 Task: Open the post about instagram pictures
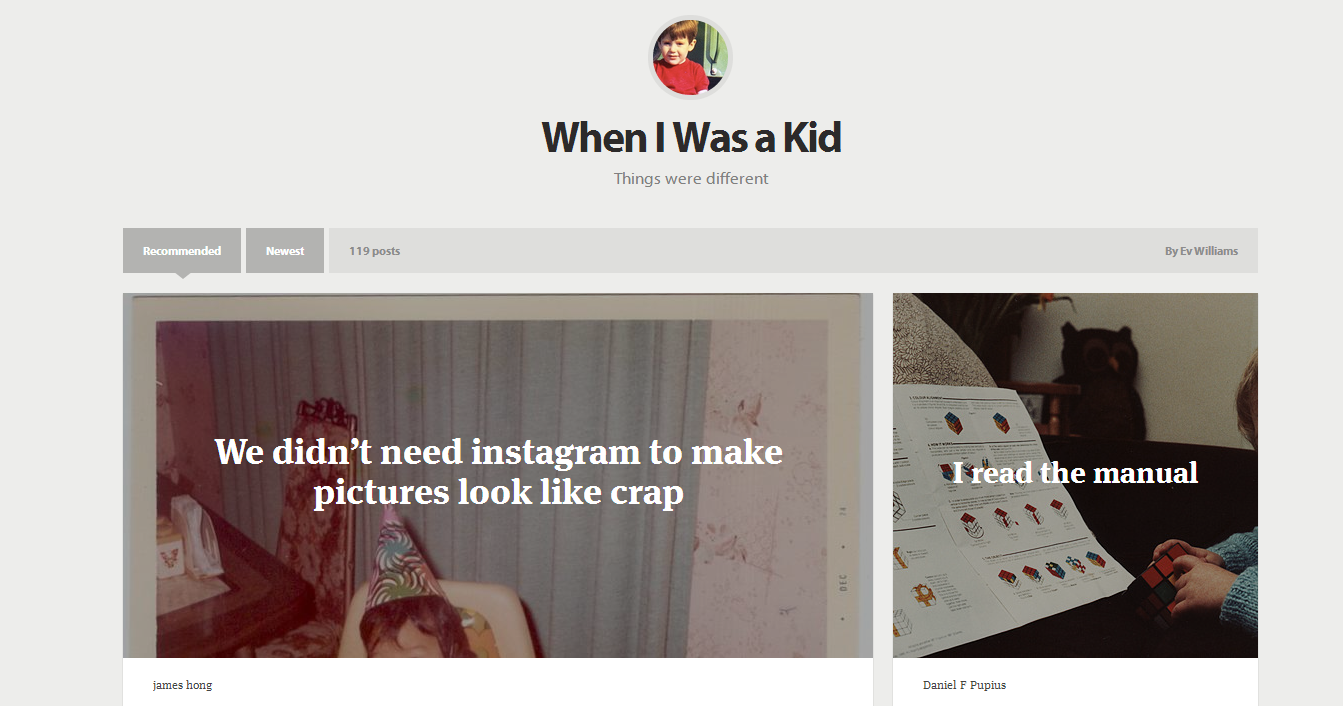point(498,471)
